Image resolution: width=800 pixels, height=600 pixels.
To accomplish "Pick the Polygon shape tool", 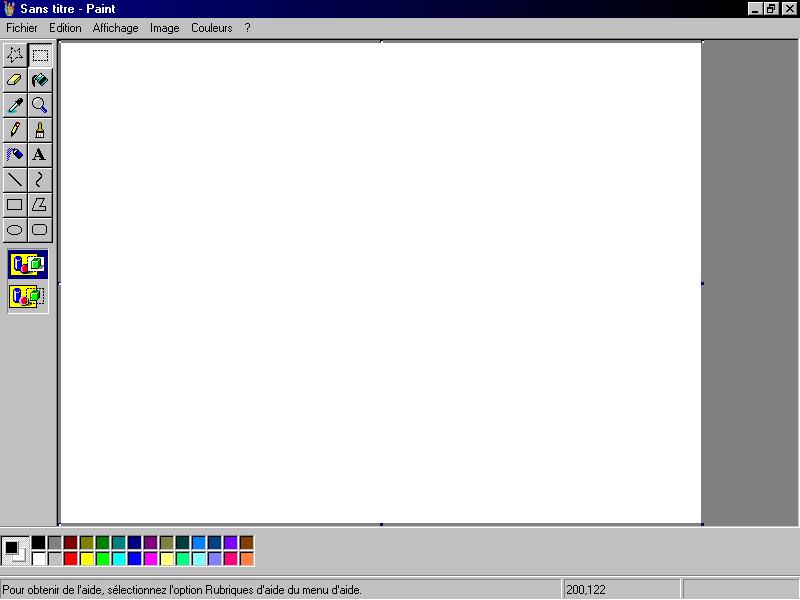I will (40, 205).
